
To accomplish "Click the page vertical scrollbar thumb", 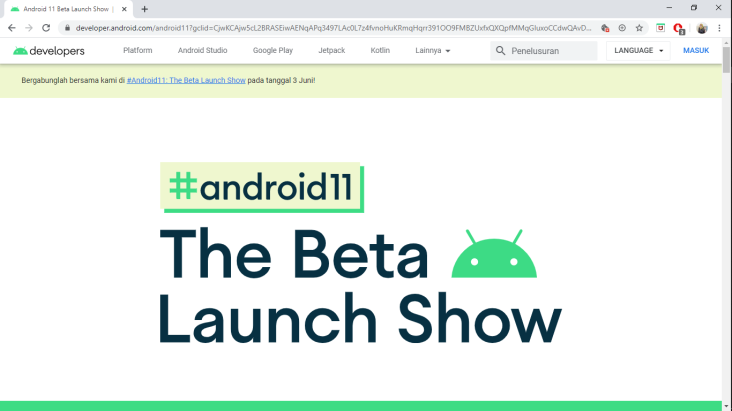I will [x=726, y=59].
